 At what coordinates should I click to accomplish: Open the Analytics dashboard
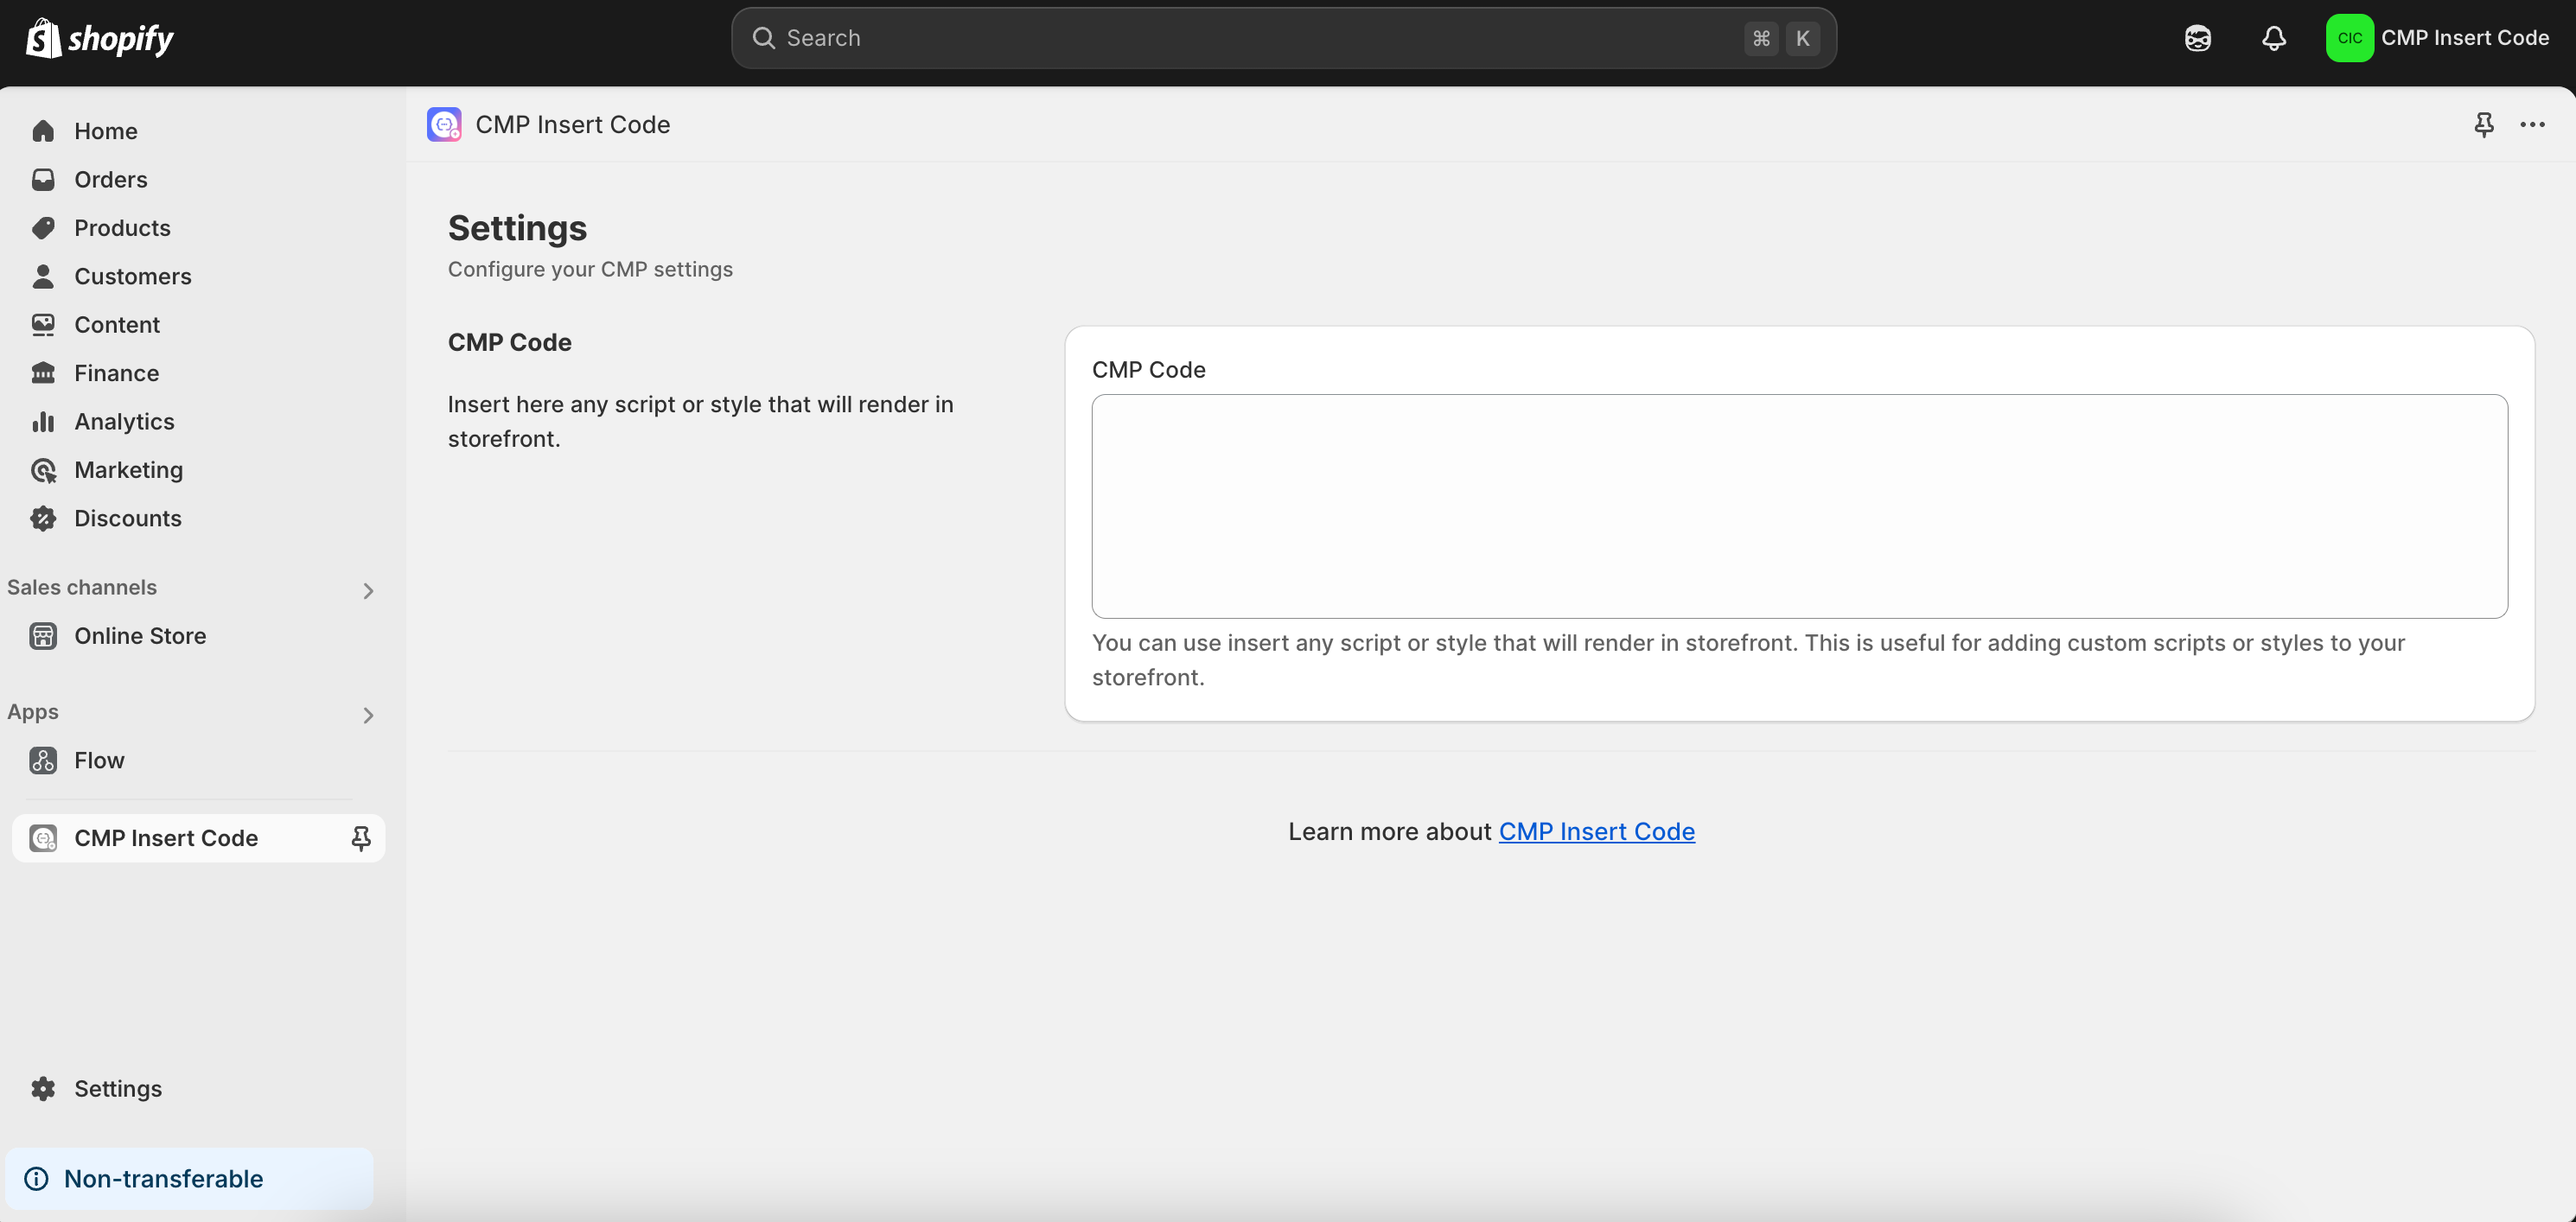click(x=124, y=421)
